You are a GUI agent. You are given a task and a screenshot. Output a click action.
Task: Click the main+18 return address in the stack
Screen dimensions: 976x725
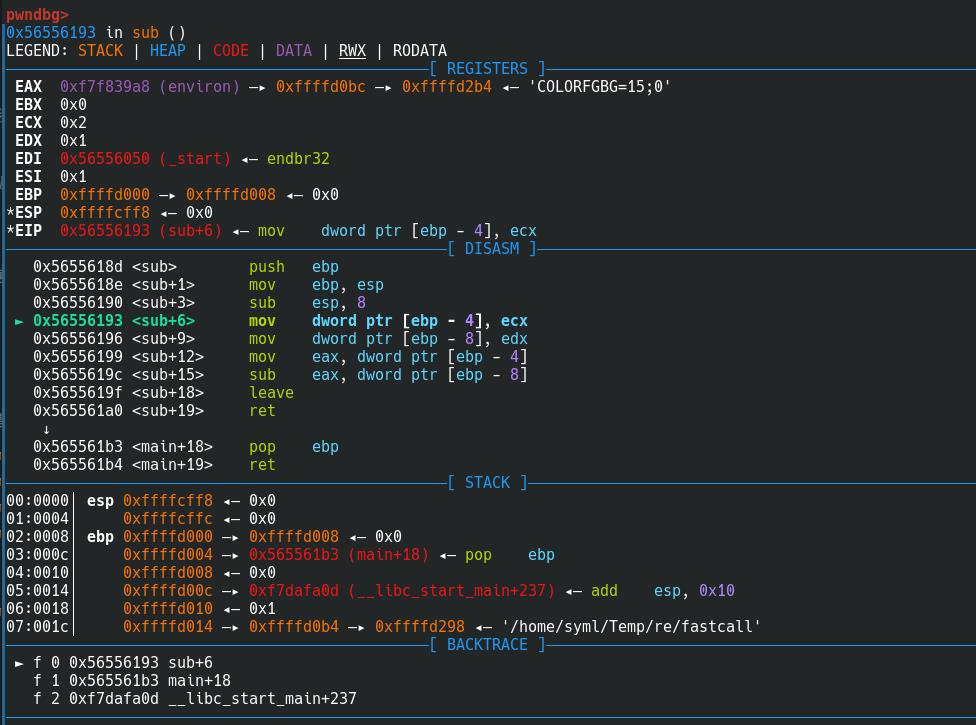pos(338,555)
